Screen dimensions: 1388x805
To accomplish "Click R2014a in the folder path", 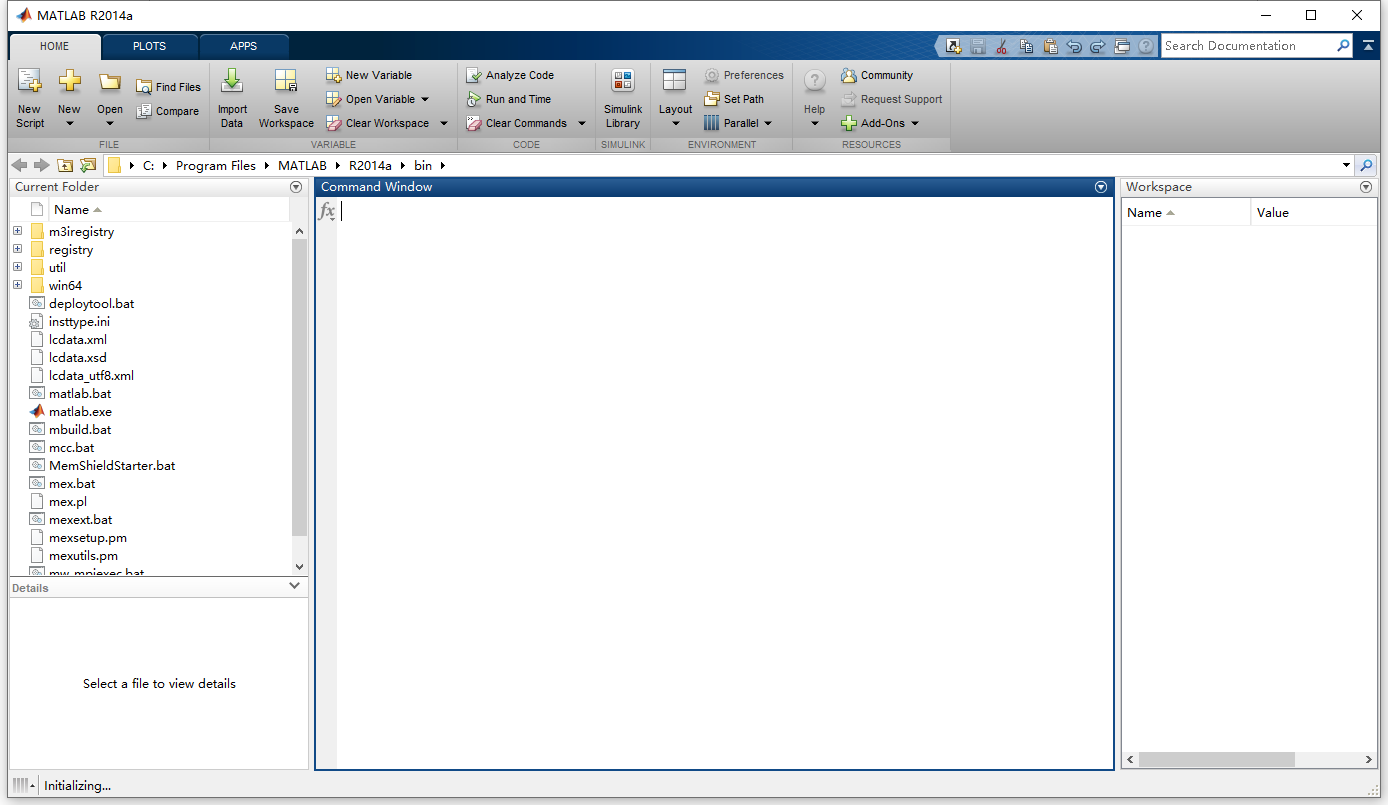I will pos(370,166).
